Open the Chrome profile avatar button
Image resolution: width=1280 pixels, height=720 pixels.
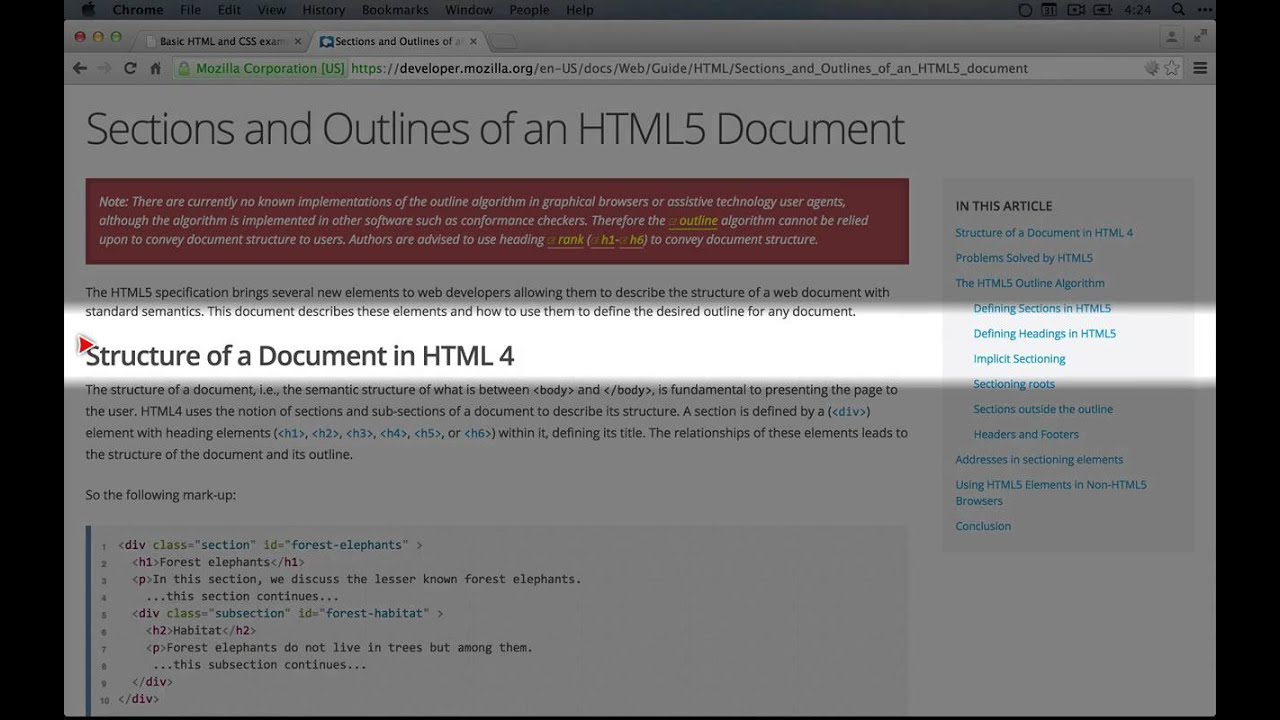pyautogui.click(x=1171, y=37)
